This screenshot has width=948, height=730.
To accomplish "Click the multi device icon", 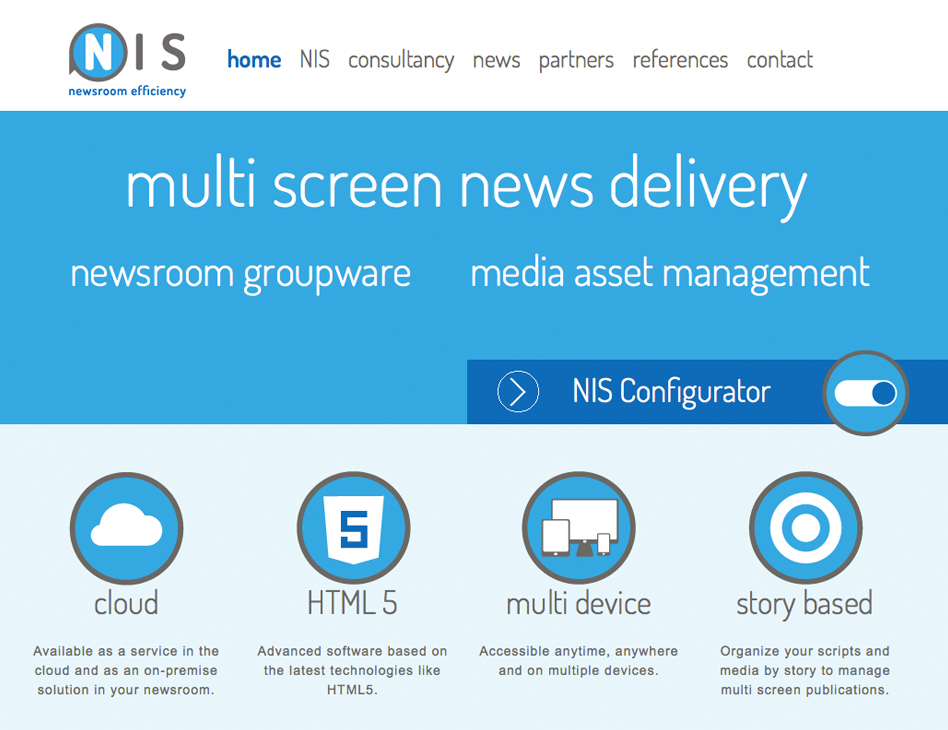I will [x=579, y=529].
